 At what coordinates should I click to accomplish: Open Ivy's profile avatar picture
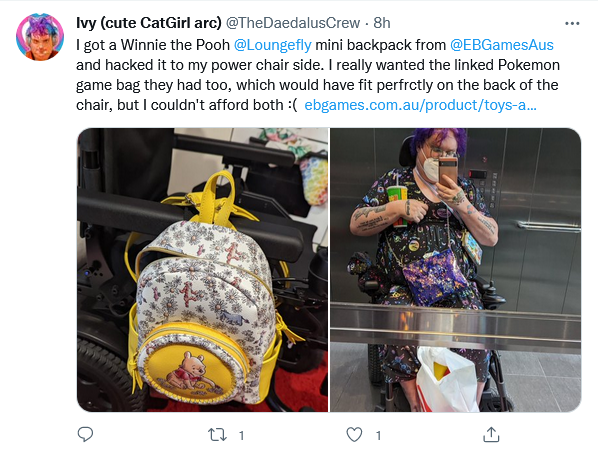click(x=40, y=37)
